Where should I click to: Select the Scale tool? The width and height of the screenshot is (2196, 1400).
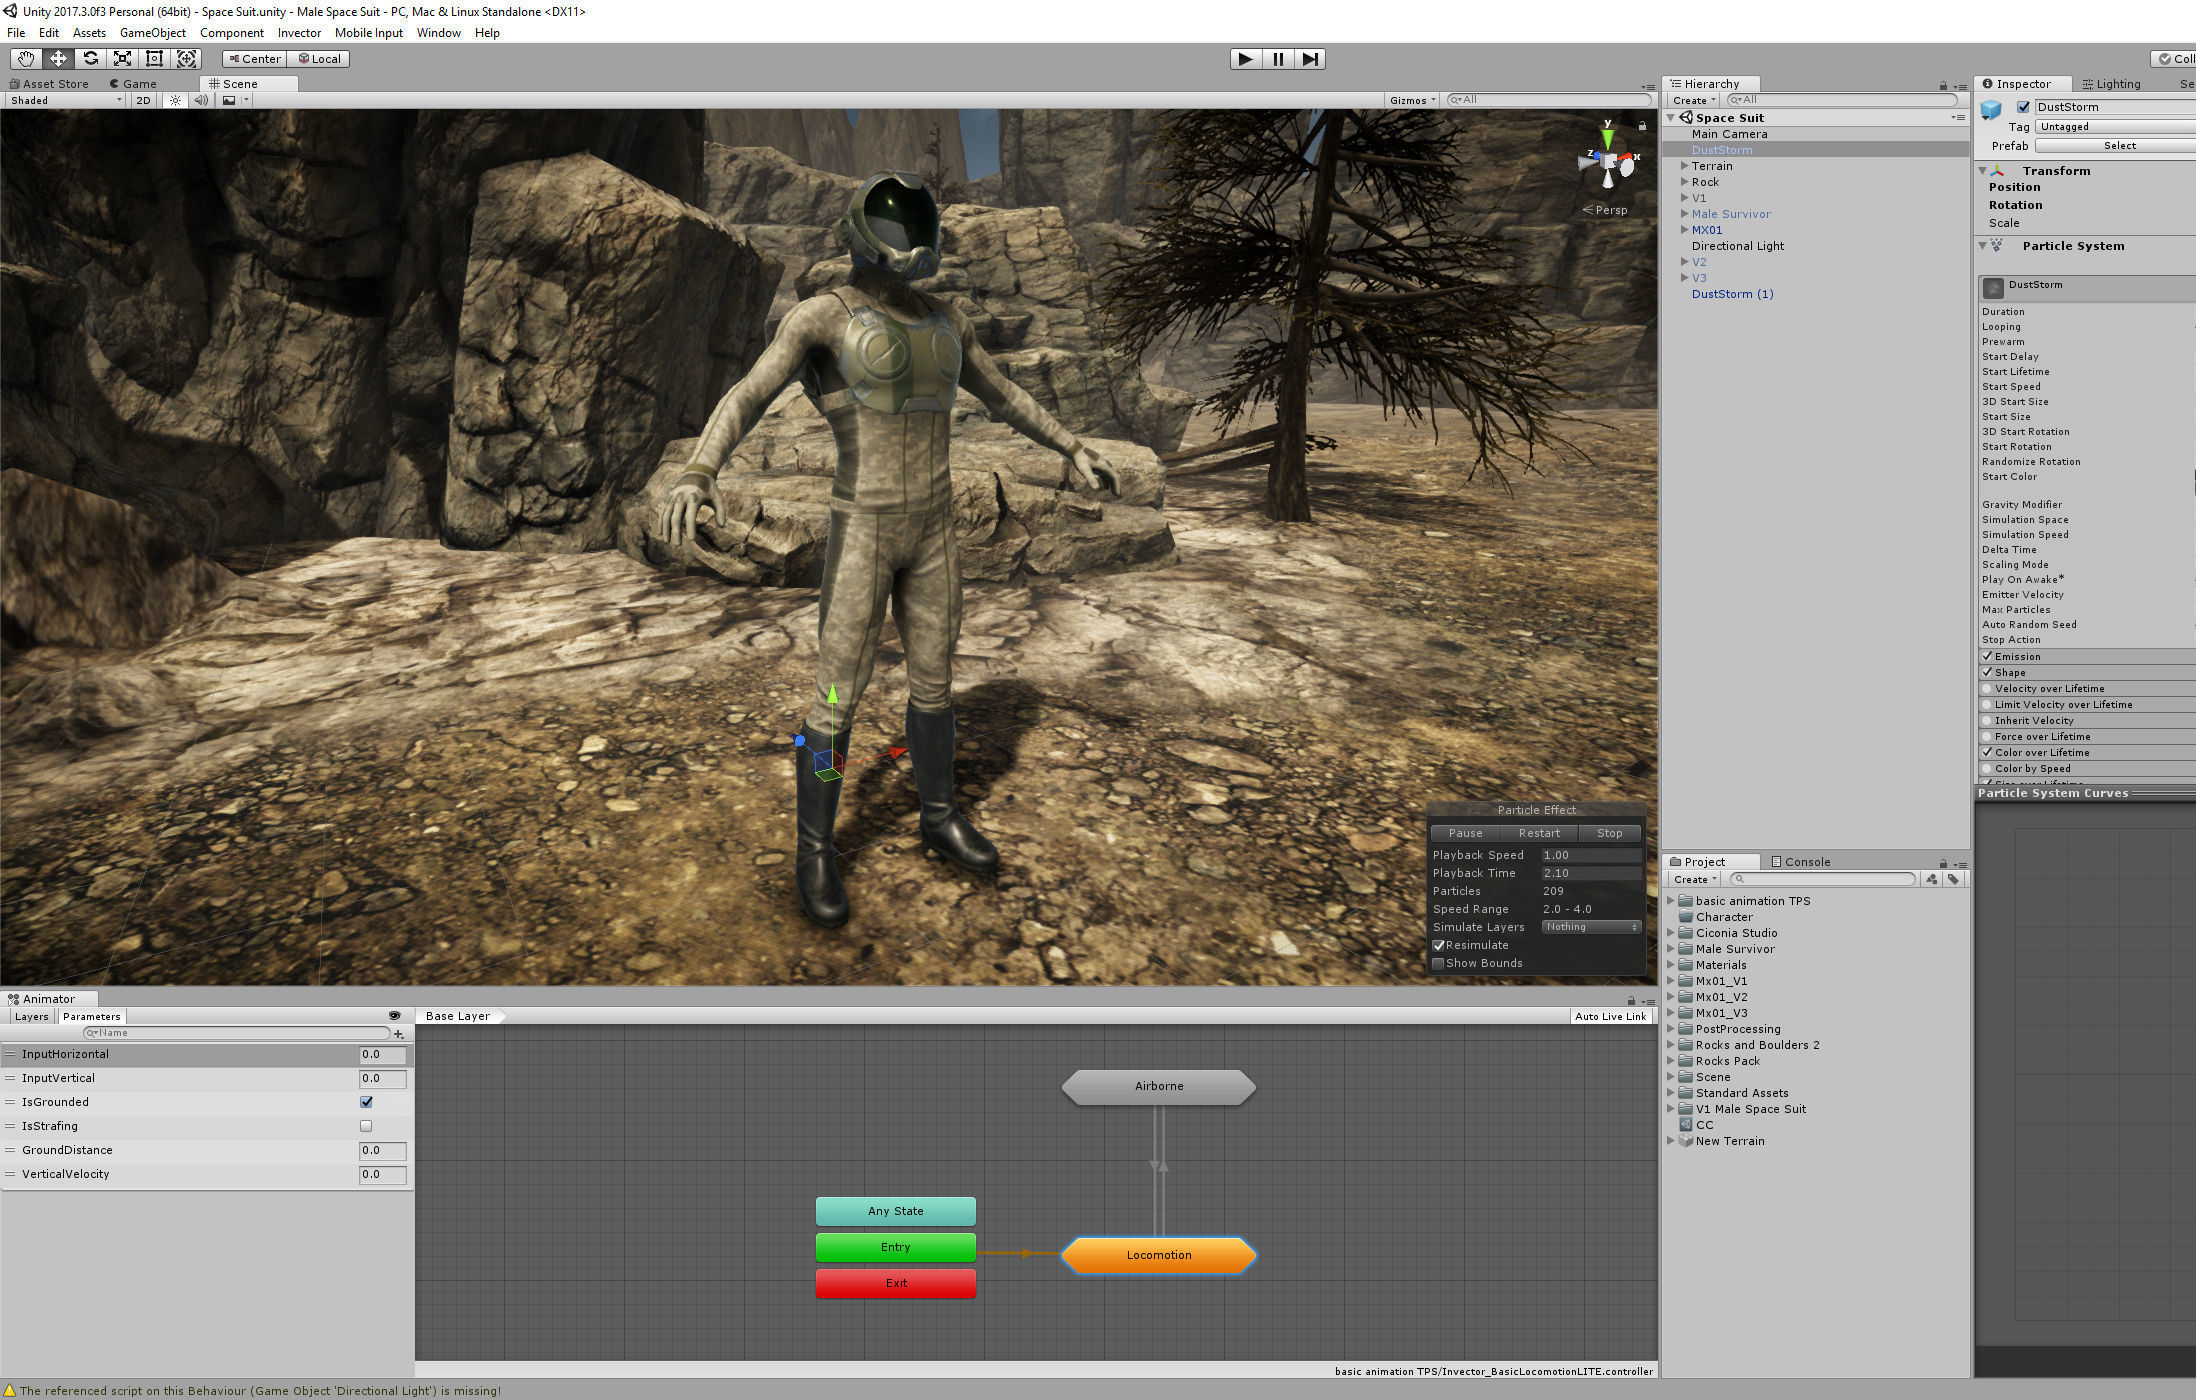pyautogui.click(x=122, y=59)
